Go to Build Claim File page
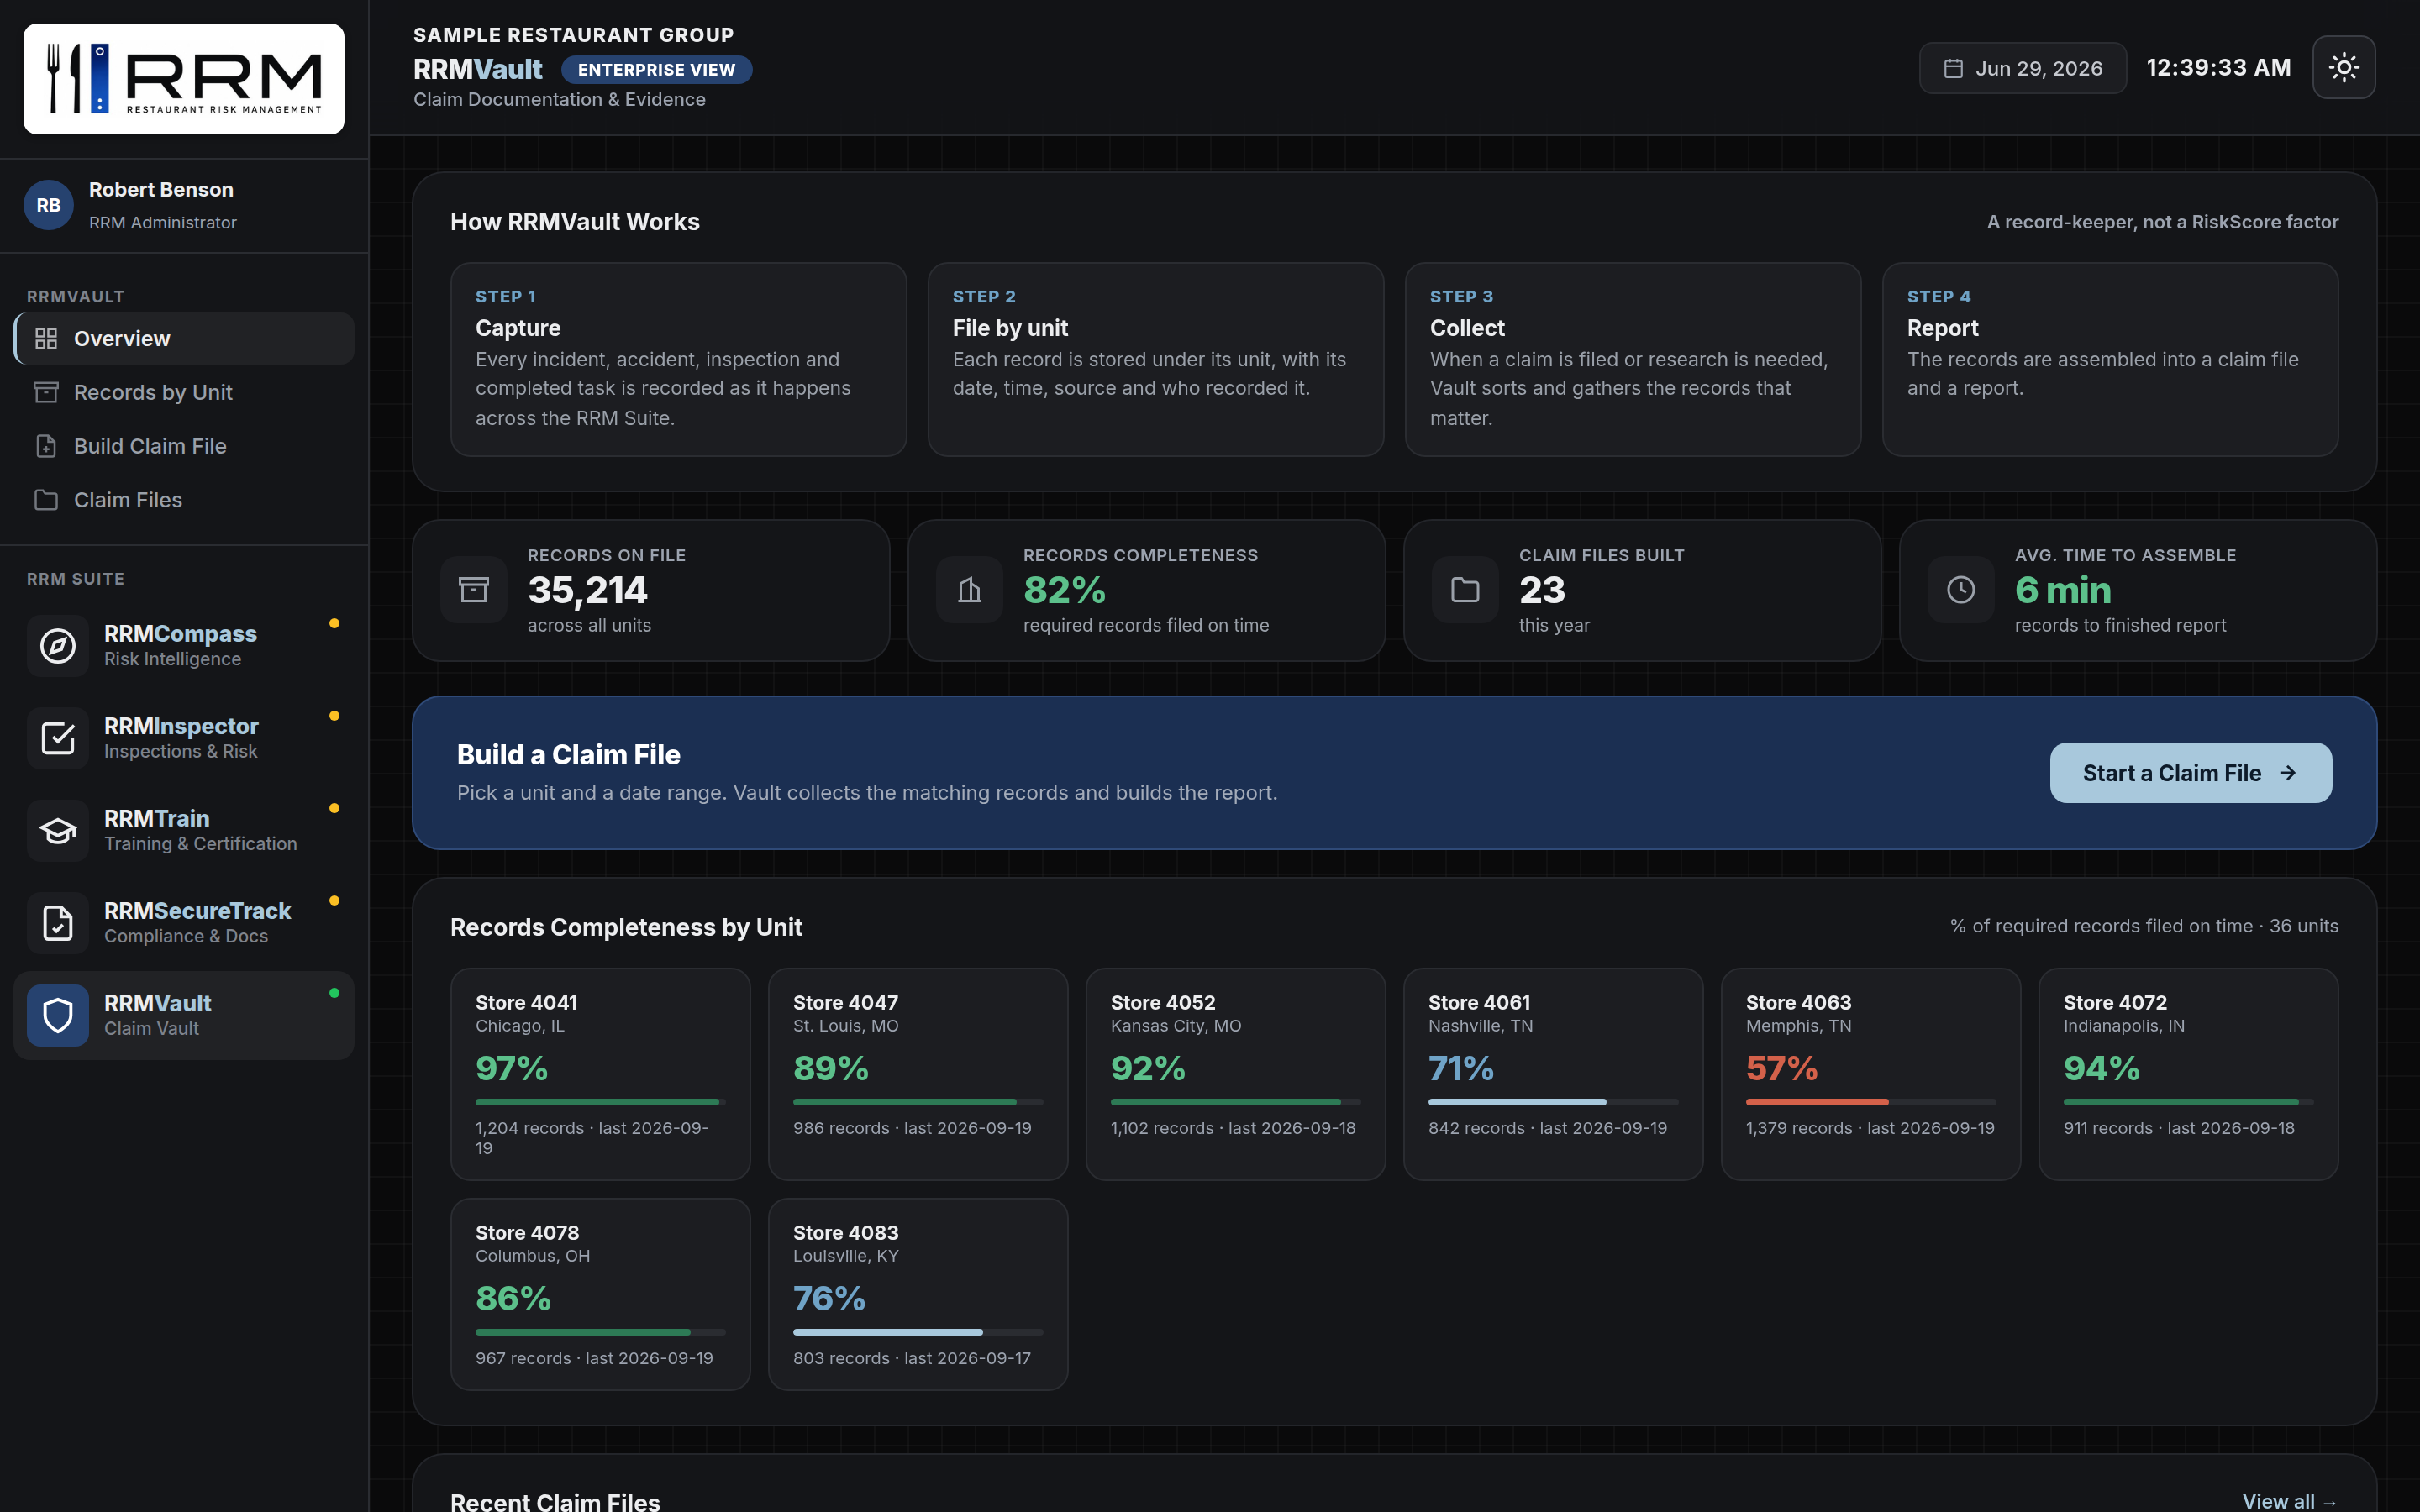The height and width of the screenshot is (1512, 2420). pos(184,446)
